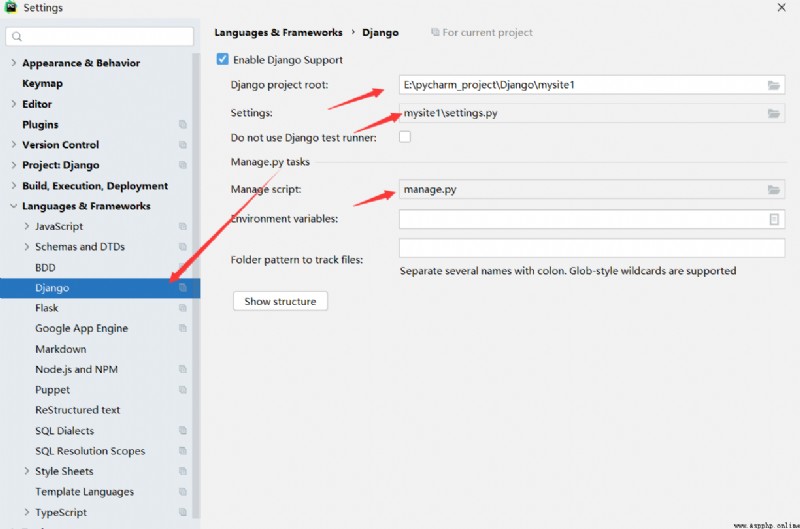This screenshot has height=529, width=800.
Task: Expand Project: Django section
Action: pyautogui.click(x=13, y=165)
